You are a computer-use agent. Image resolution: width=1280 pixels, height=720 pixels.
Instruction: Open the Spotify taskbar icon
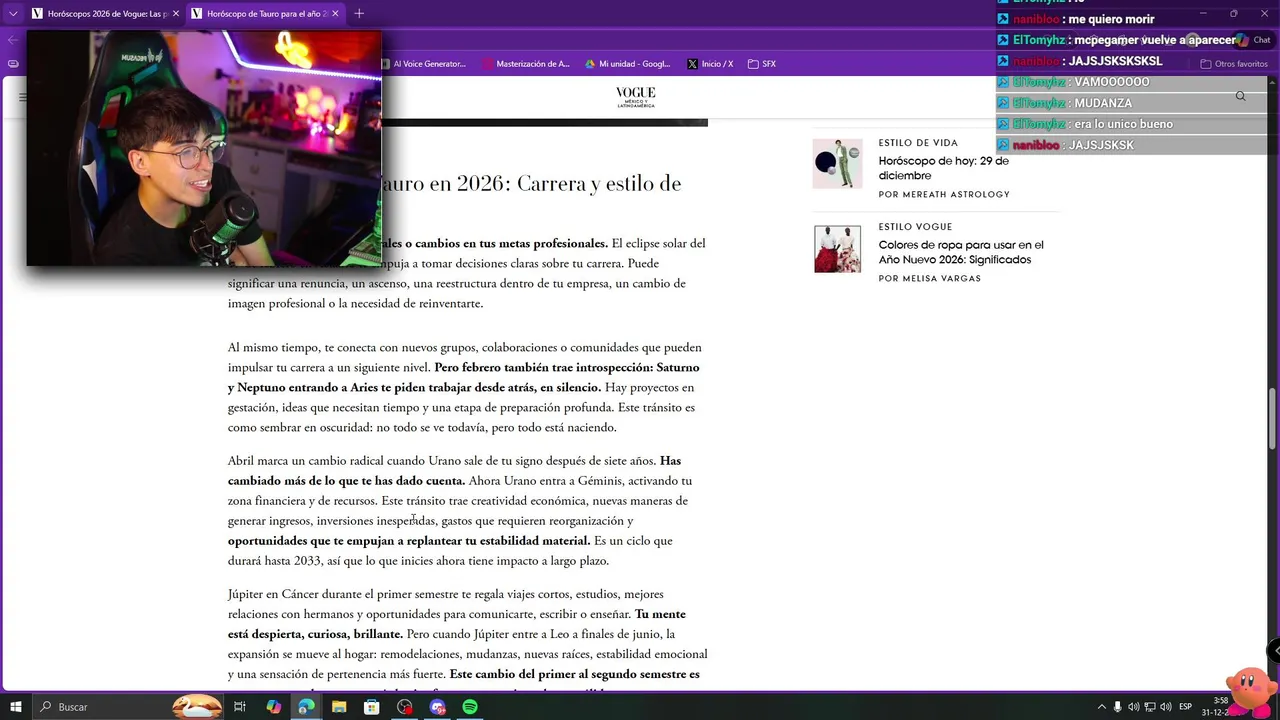[x=470, y=707]
